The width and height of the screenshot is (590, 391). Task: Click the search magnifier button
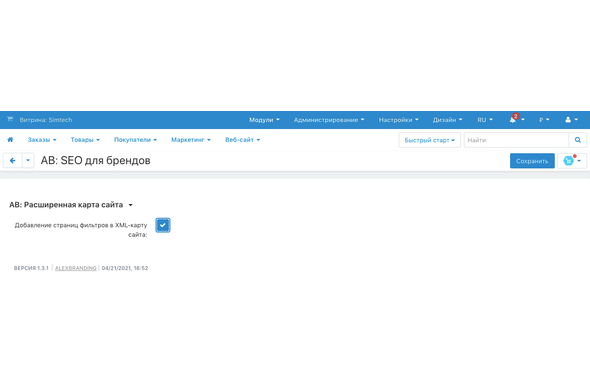point(578,140)
